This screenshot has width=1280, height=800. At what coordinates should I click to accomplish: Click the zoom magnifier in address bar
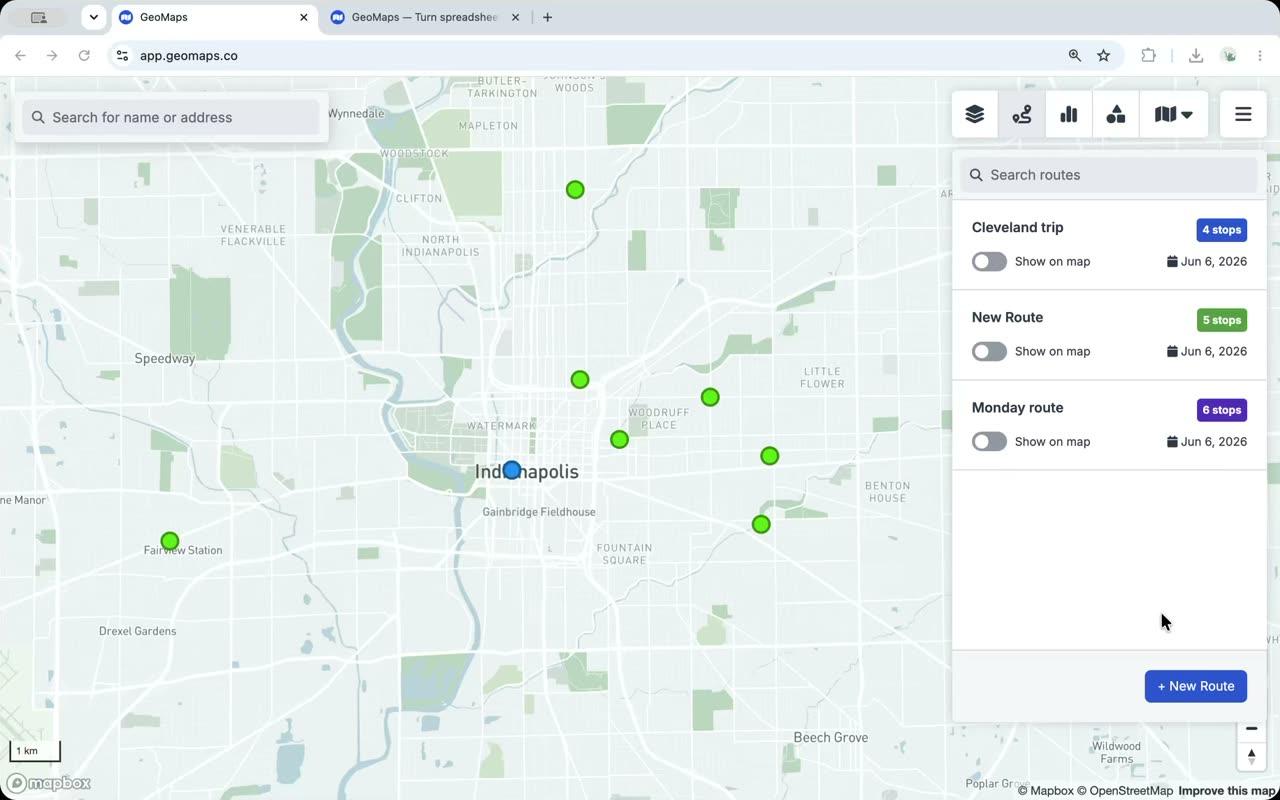1075,56
